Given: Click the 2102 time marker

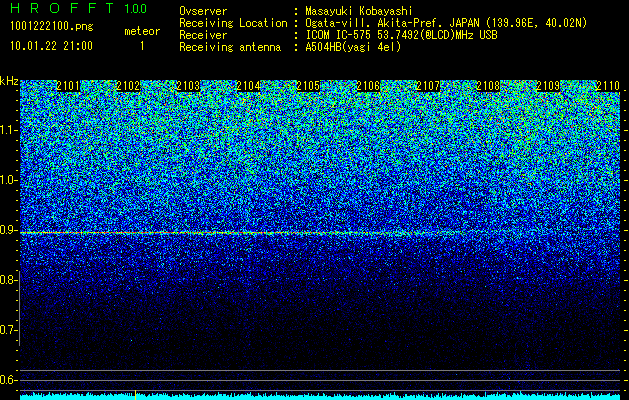Looking at the screenshot, I should pos(128,86).
